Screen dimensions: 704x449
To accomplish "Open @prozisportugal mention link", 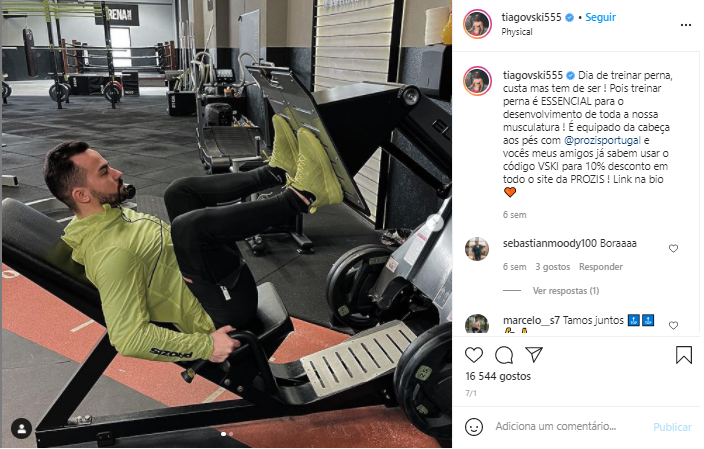I will [602, 140].
